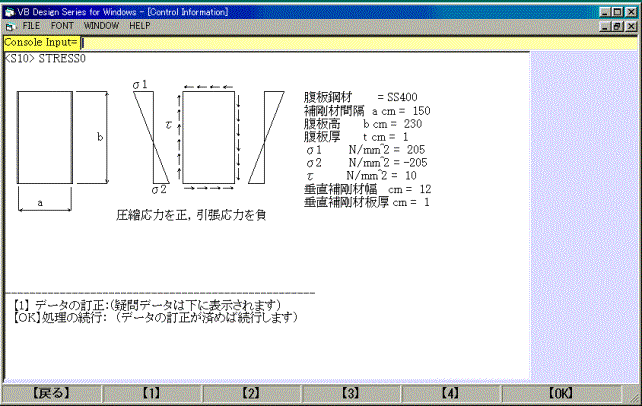Open the FILE menu

pos(31,26)
